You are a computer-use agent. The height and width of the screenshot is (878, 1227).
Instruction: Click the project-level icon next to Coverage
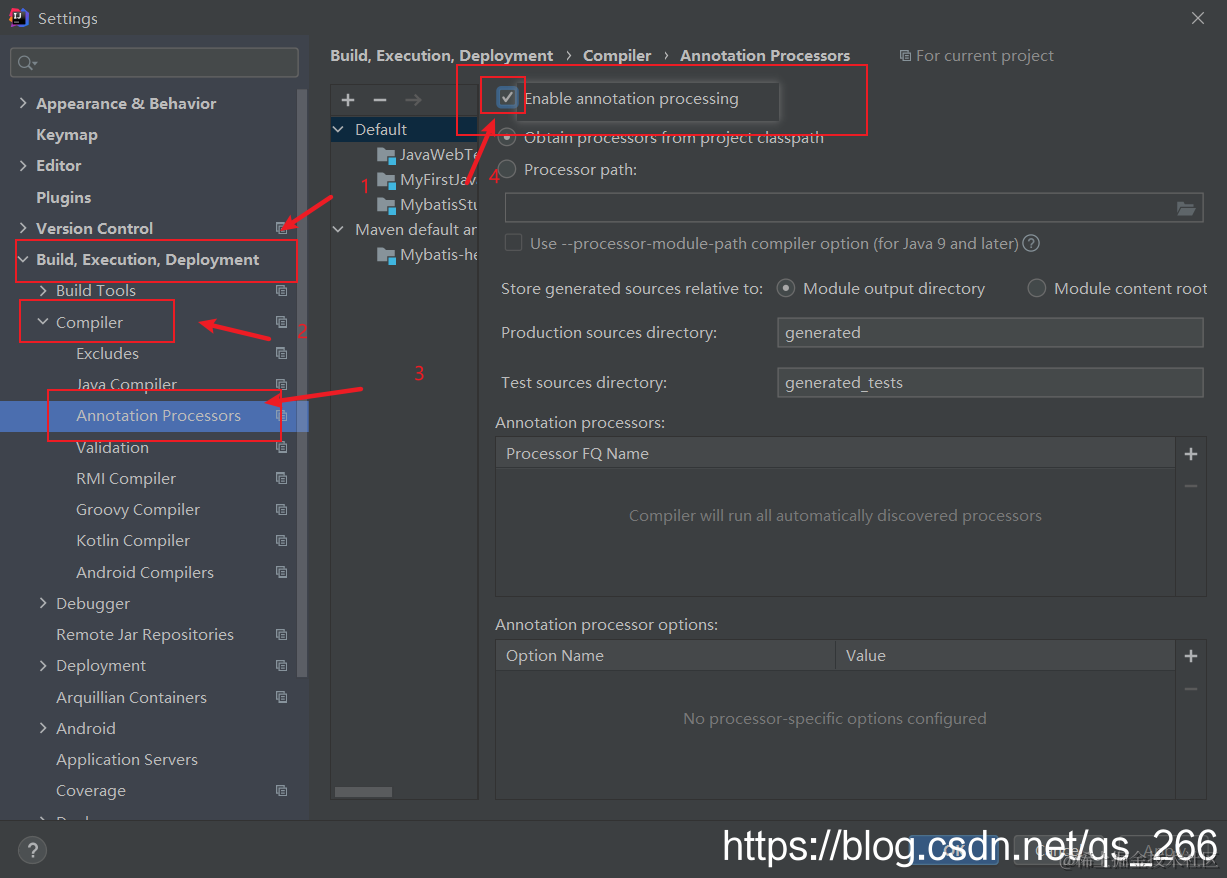[282, 790]
